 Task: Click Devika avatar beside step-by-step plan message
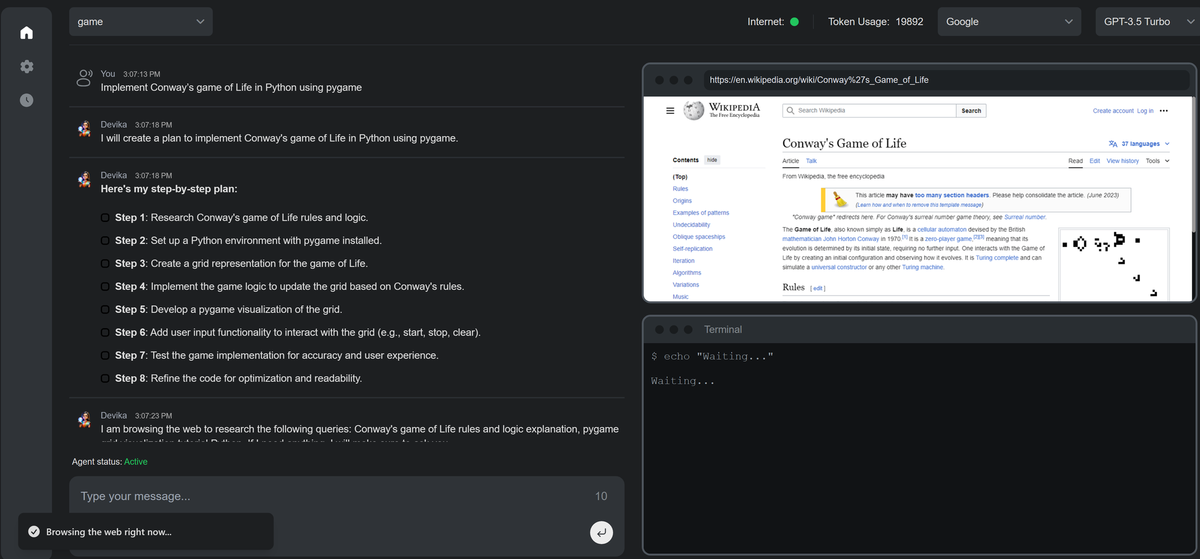85,179
